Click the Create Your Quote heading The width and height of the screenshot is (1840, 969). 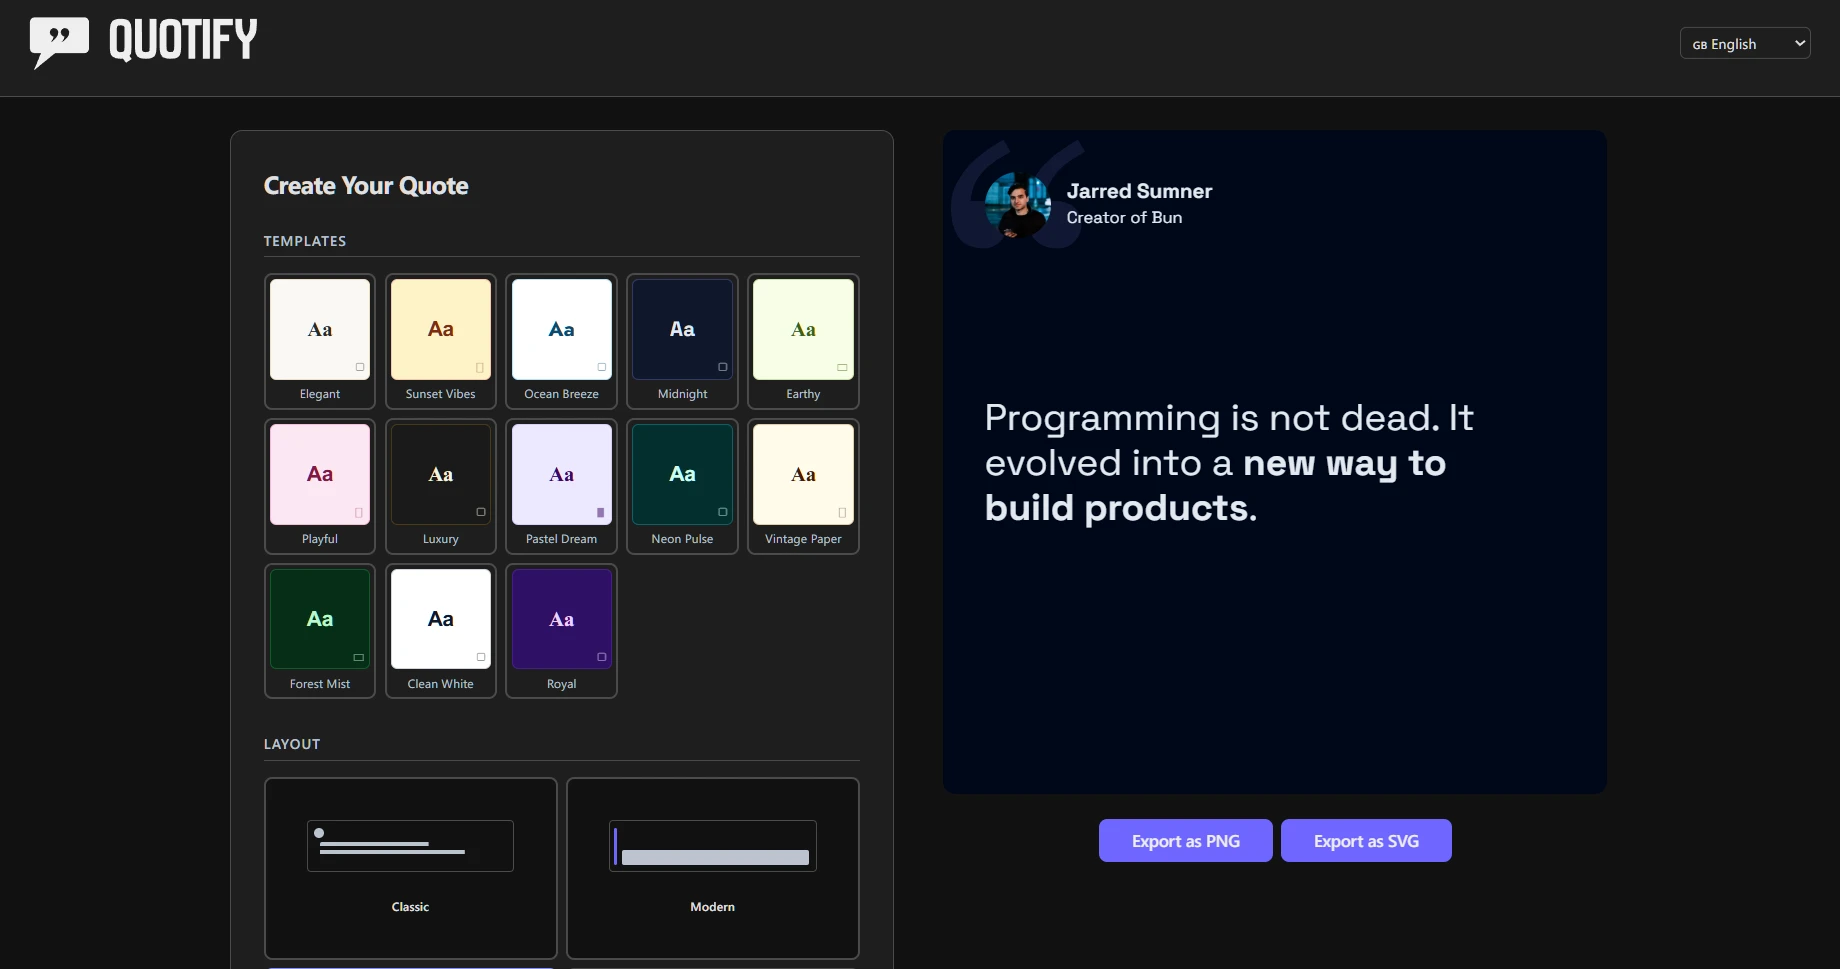pos(366,186)
